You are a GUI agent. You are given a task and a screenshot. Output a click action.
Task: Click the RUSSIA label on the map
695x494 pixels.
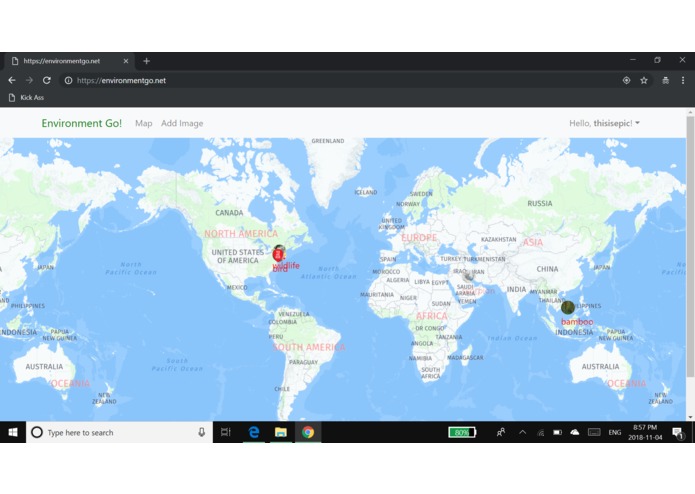point(540,203)
